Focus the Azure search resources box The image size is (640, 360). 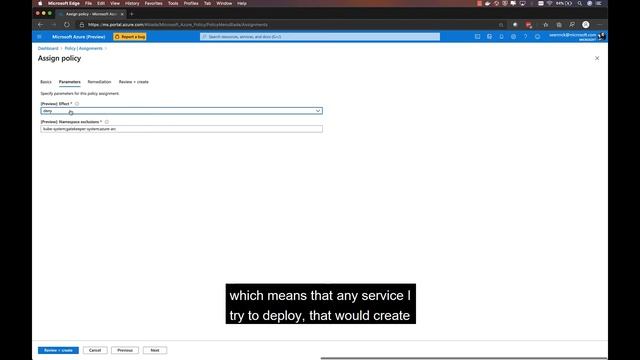click(320, 37)
